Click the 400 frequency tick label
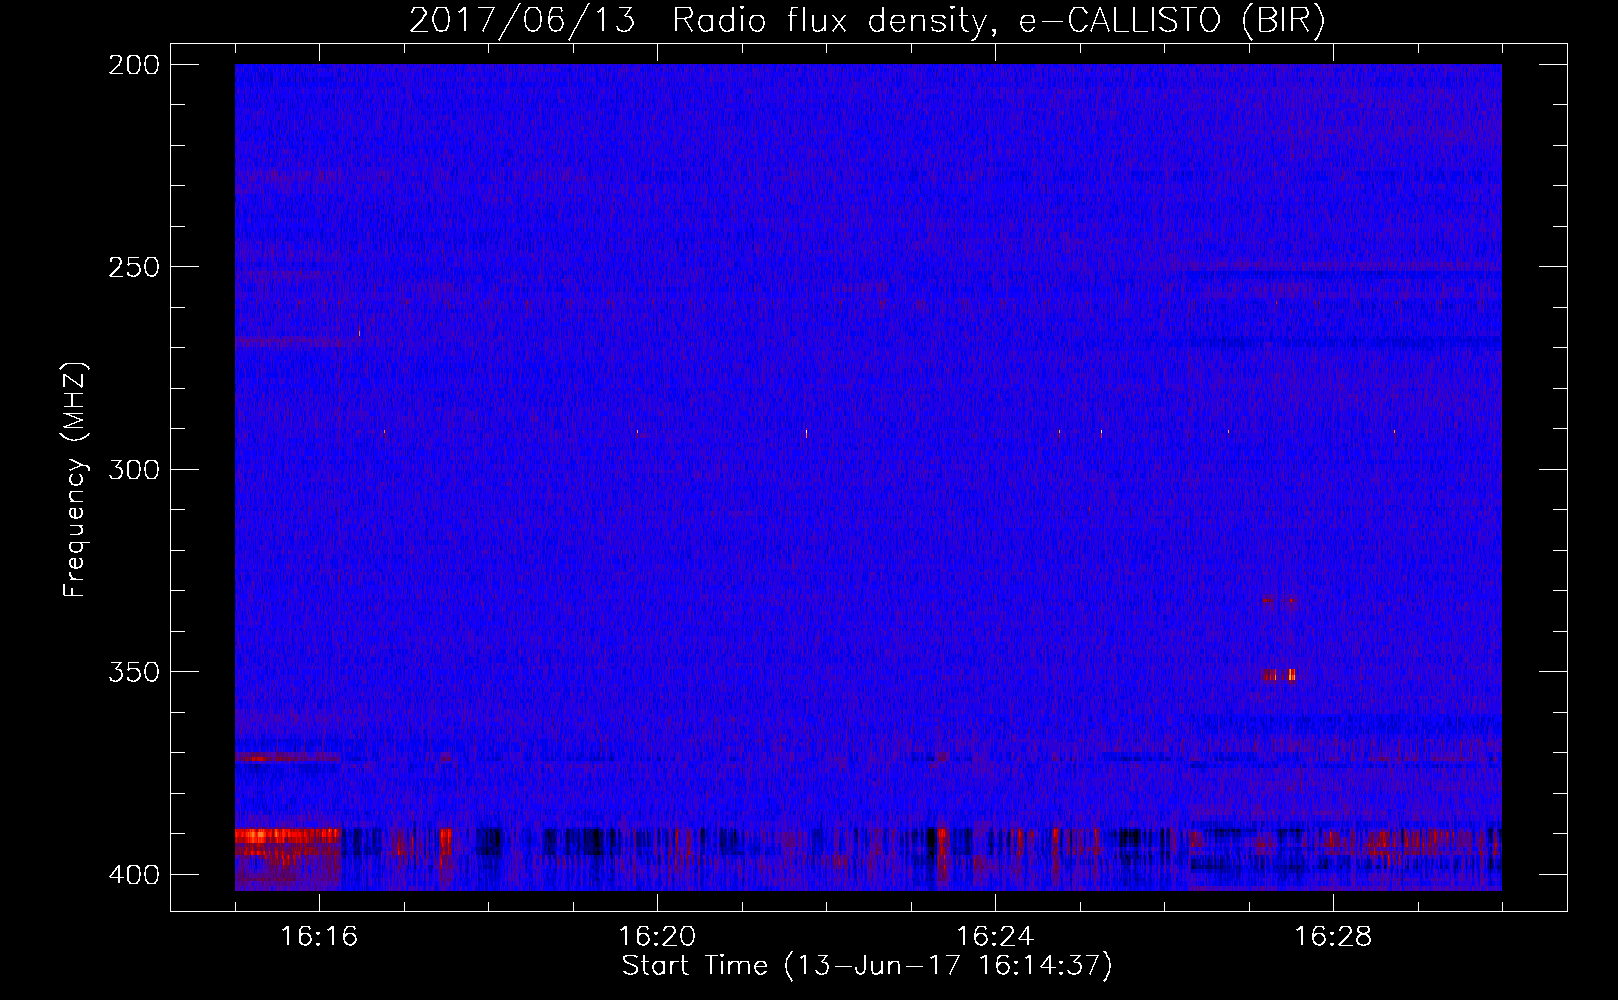Viewport: 1618px width, 1000px height. click(134, 874)
